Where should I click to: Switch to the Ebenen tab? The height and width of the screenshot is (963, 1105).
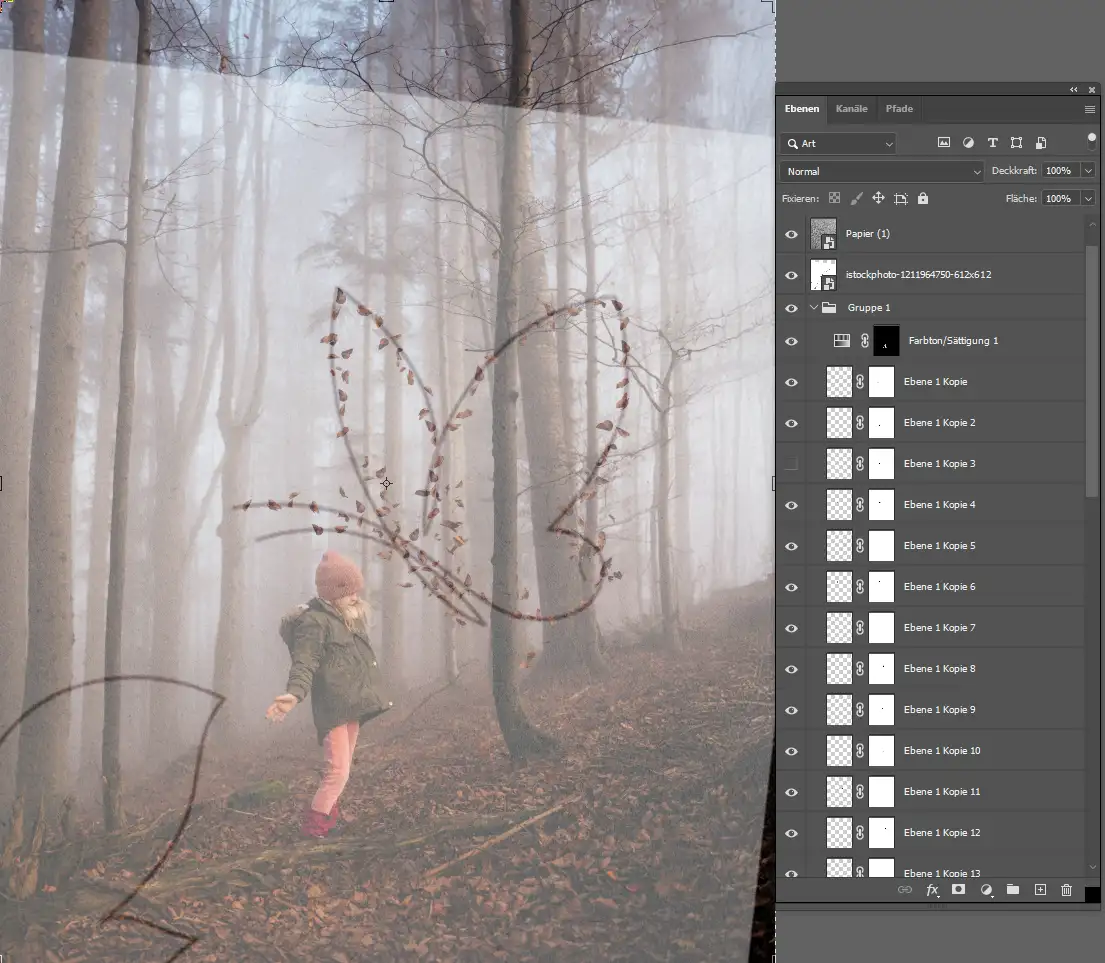(x=802, y=108)
